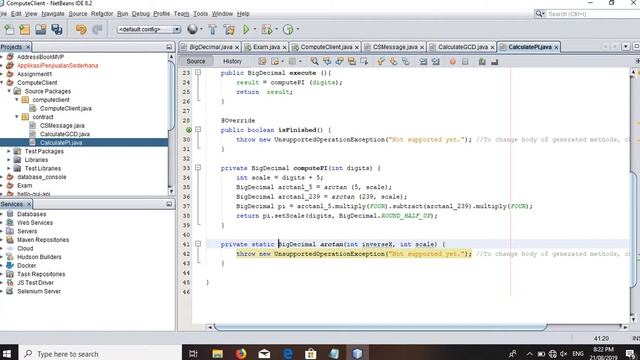Close the CalculatePI.java tab

[x=556, y=48]
